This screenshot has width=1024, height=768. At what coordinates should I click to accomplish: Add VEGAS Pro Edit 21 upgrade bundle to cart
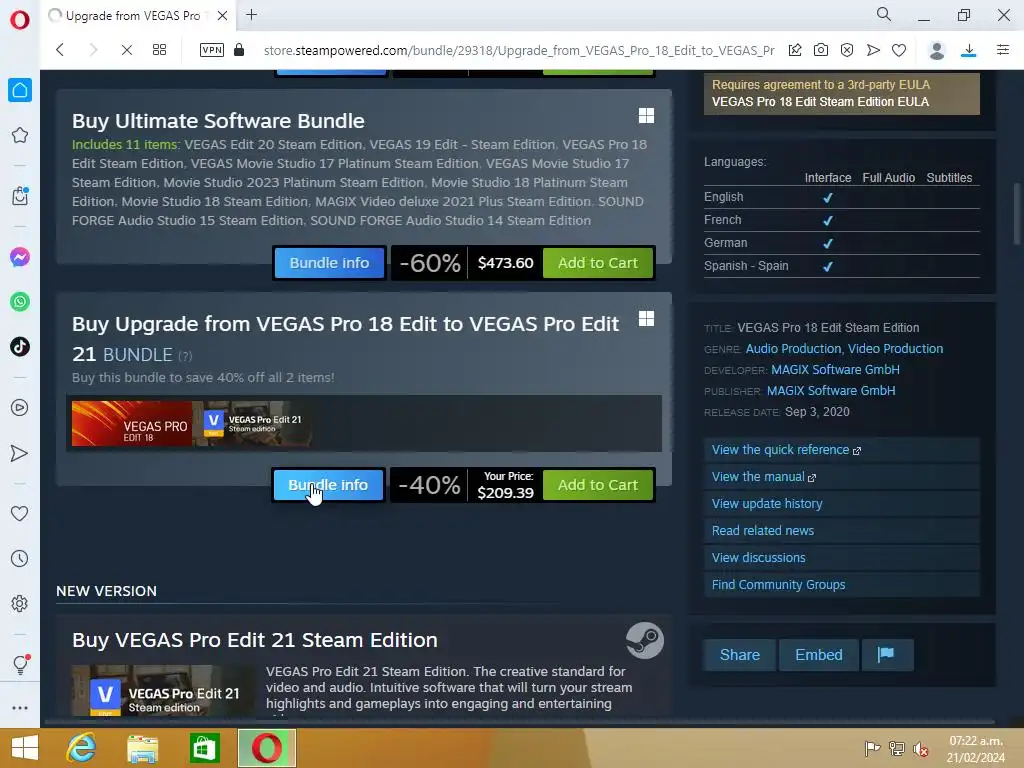(598, 485)
